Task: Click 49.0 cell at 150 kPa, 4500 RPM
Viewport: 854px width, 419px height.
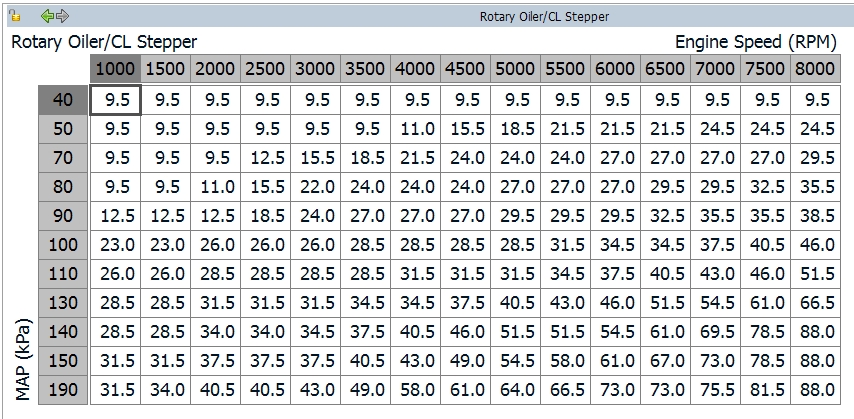Action: click(466, 361)
